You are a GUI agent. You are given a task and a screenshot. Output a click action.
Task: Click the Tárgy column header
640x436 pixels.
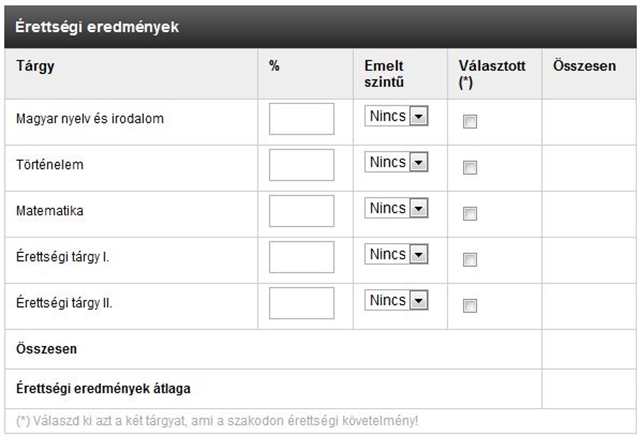35,65
